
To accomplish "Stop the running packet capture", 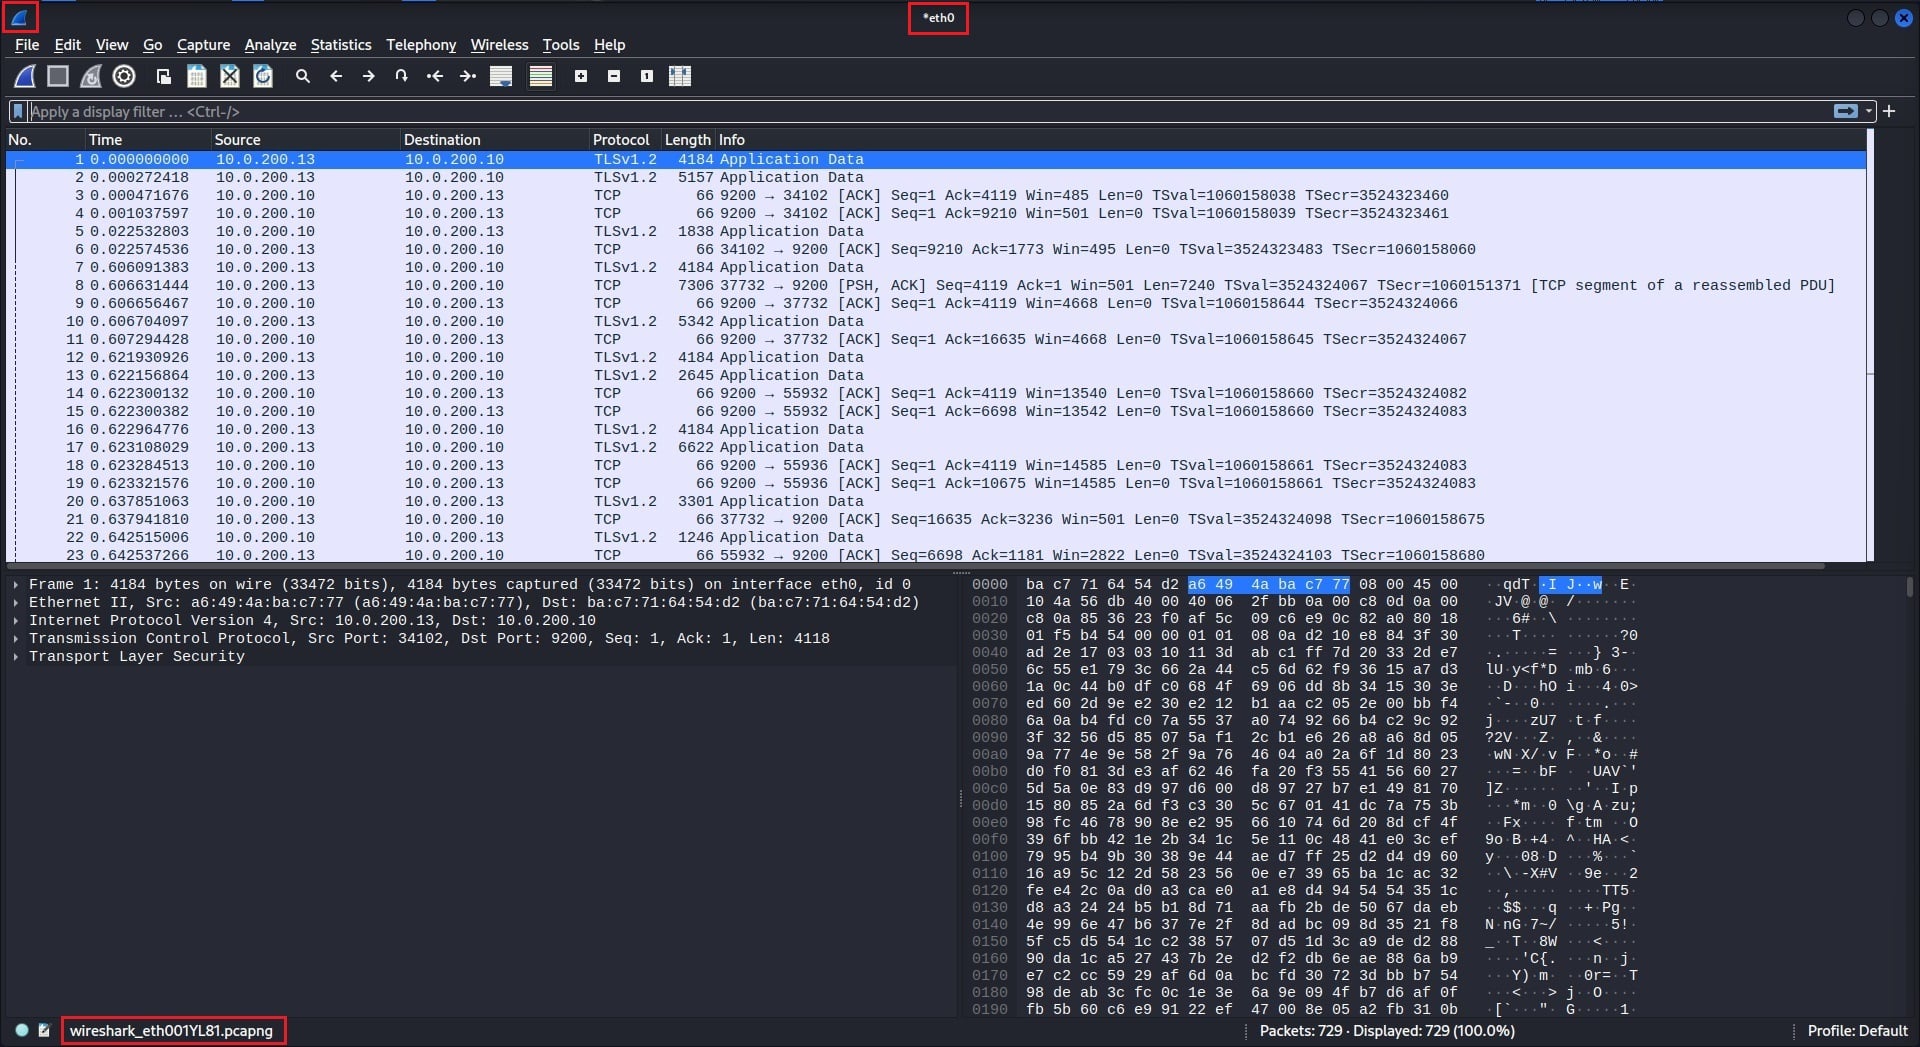I will click(58, 76).
